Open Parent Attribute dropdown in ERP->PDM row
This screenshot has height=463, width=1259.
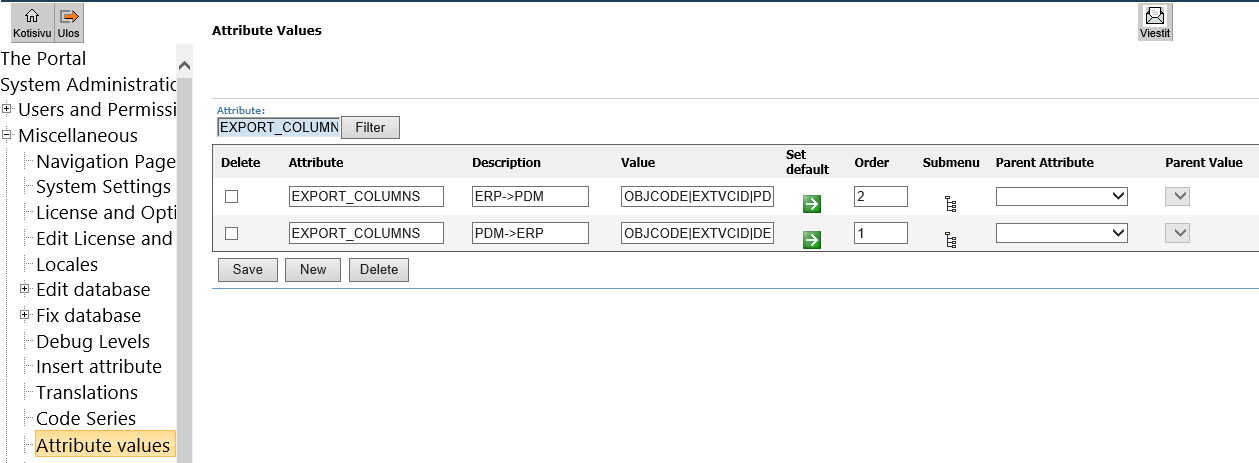click(x=1061, y=197)
